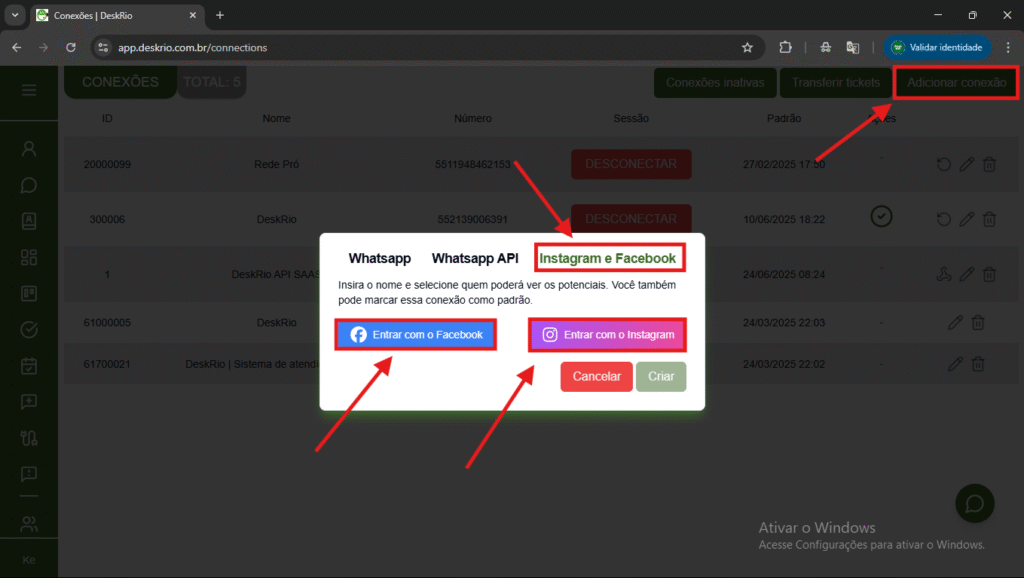This screenshot has width=1024, height=578.
Task: Delete the connection with ID 61700021
Action: click(x=978, y=364)
